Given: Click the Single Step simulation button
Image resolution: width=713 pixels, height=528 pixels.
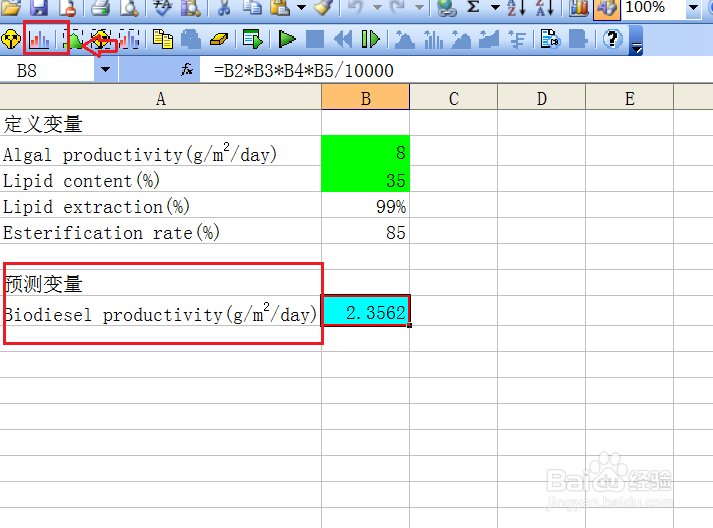Looking at the screenshot, I should coord(371,40).
